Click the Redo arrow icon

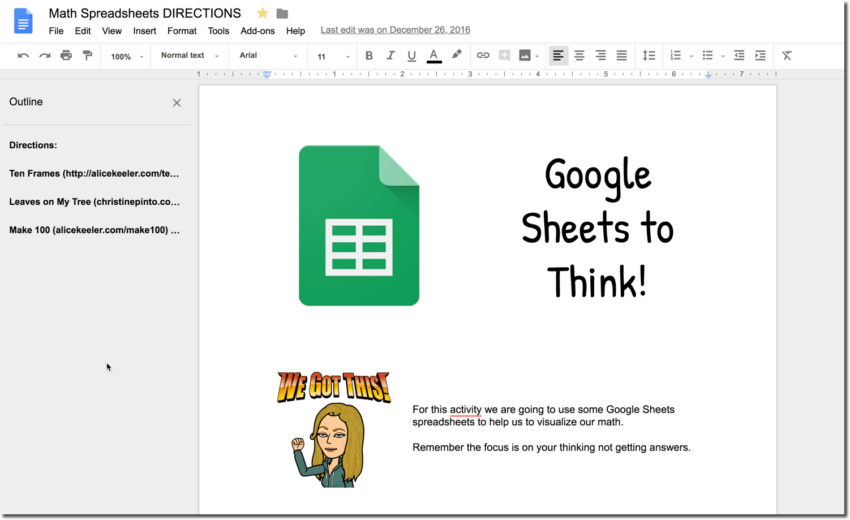[44, 55]
